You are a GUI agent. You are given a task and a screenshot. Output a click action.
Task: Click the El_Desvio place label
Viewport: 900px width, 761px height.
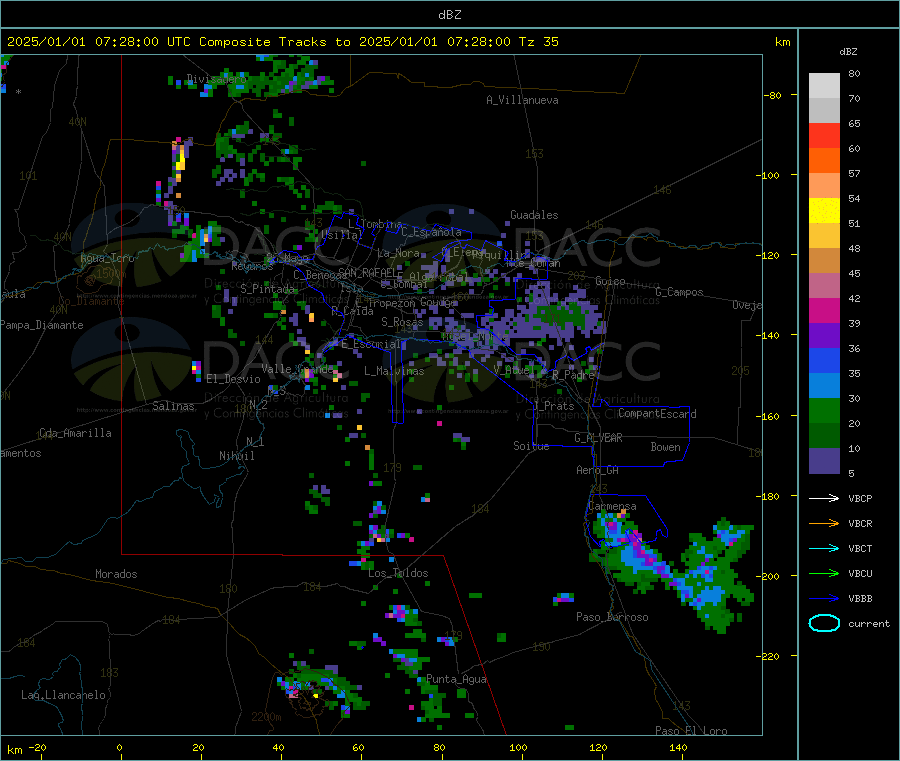point(233,379)
